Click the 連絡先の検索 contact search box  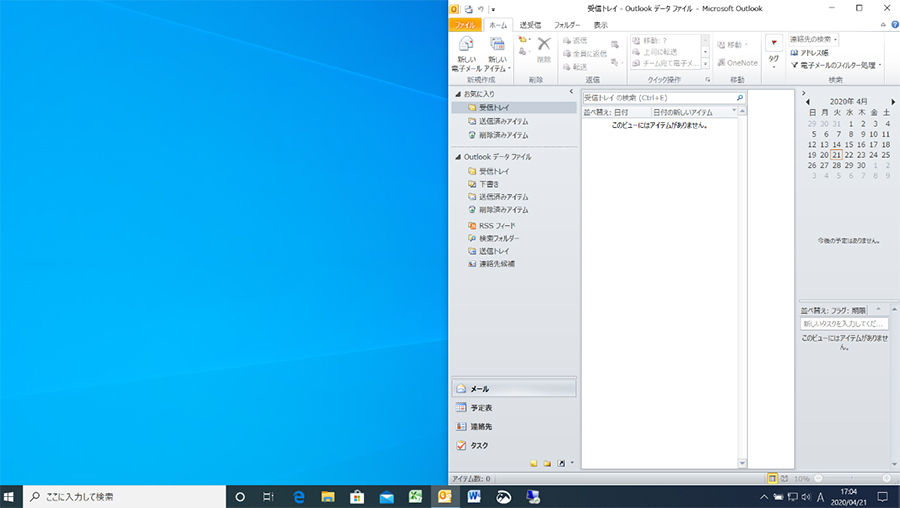pyautogui.click(x=813, y=39)
